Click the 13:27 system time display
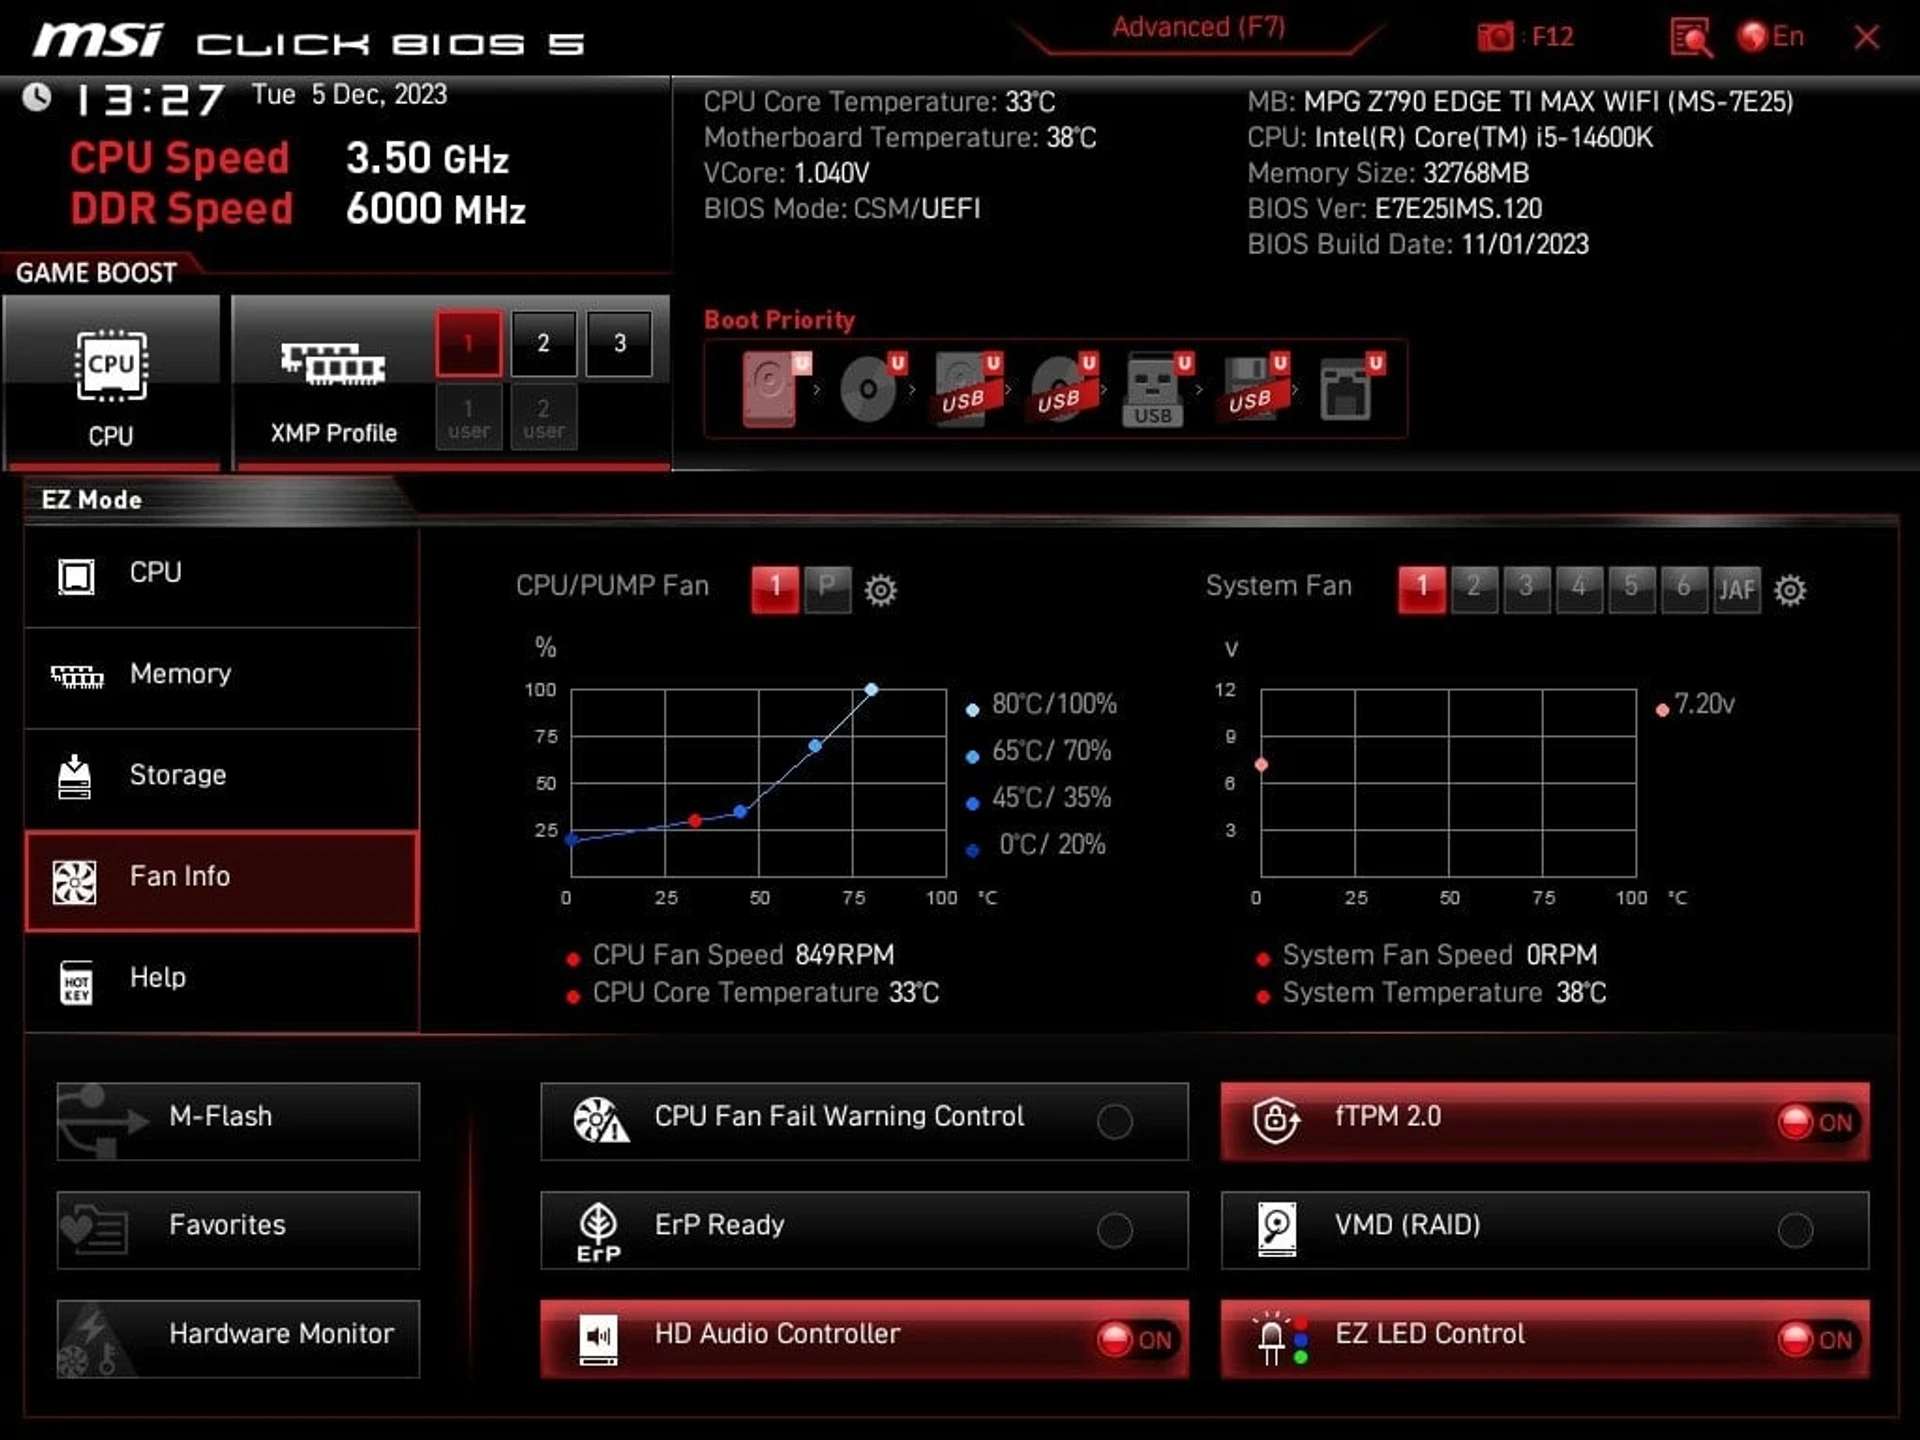The image size is (1920, 1440). point(151,99)
